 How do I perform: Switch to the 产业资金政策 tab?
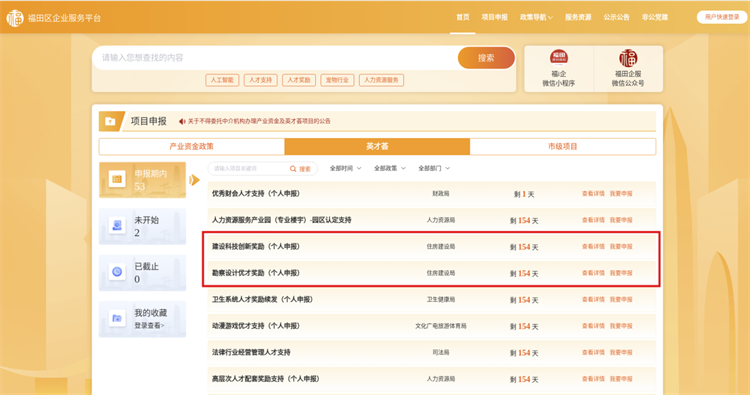192,146
